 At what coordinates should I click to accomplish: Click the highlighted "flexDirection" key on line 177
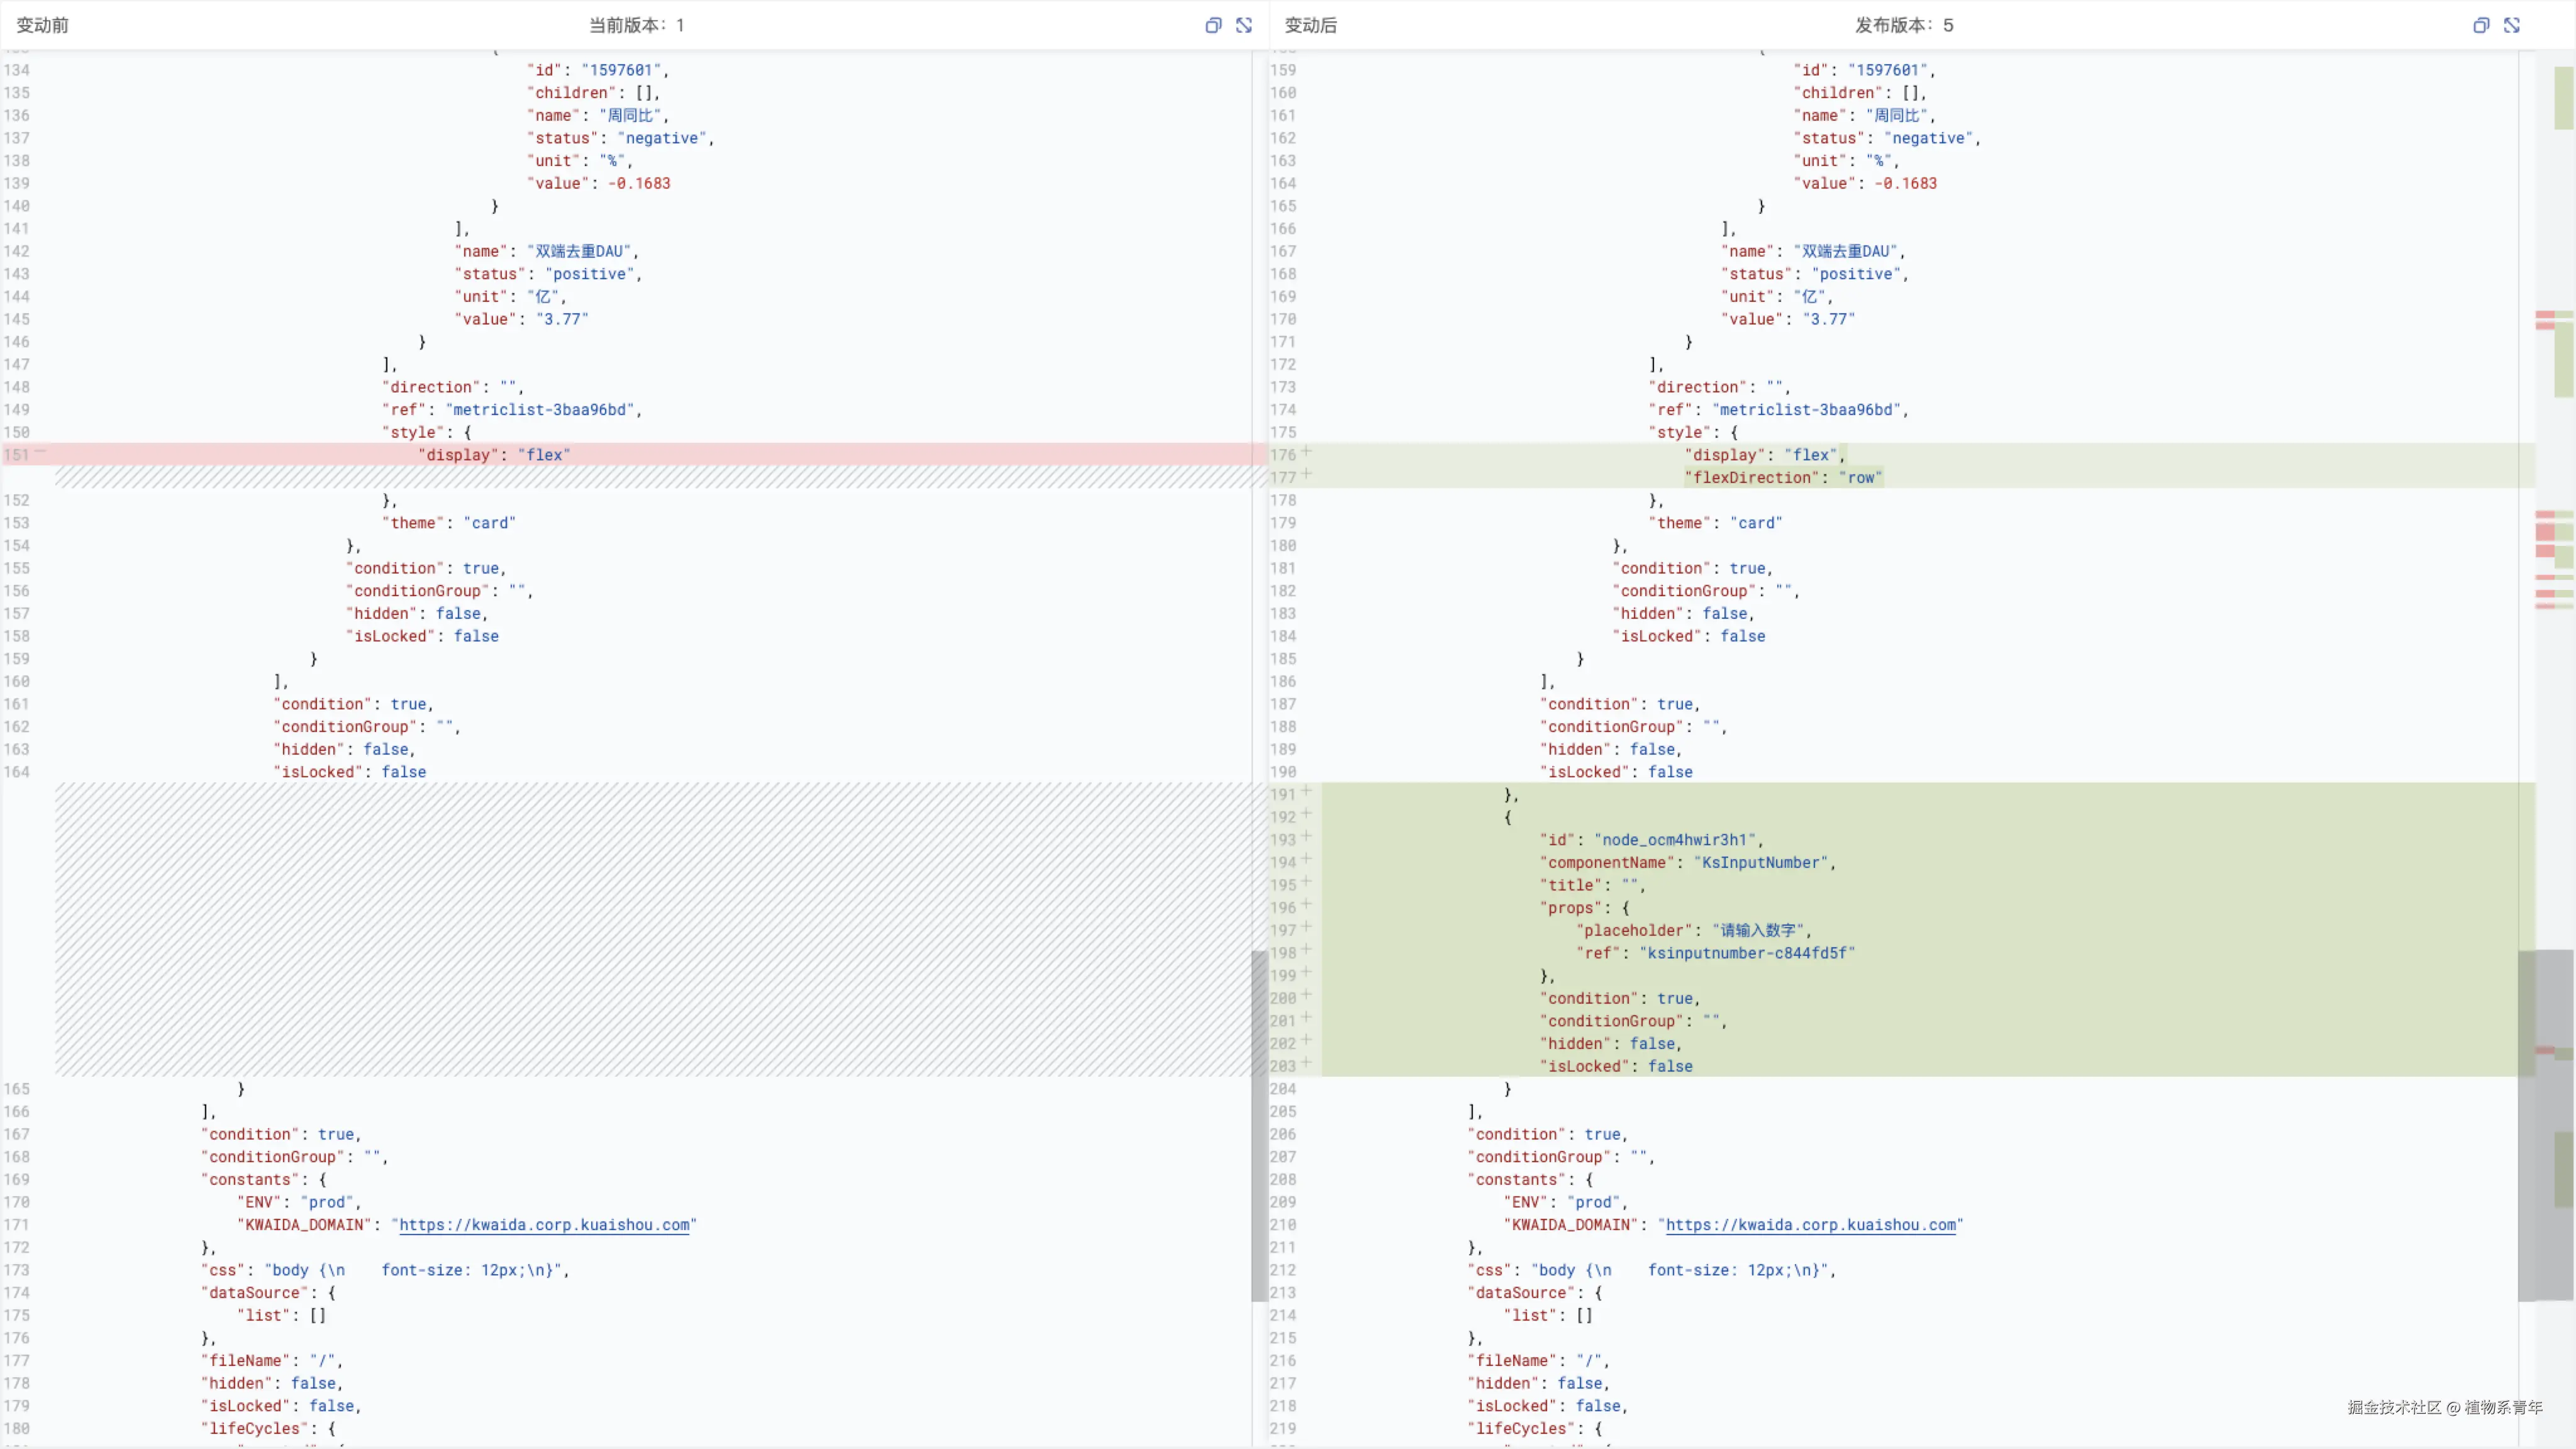1751,478
